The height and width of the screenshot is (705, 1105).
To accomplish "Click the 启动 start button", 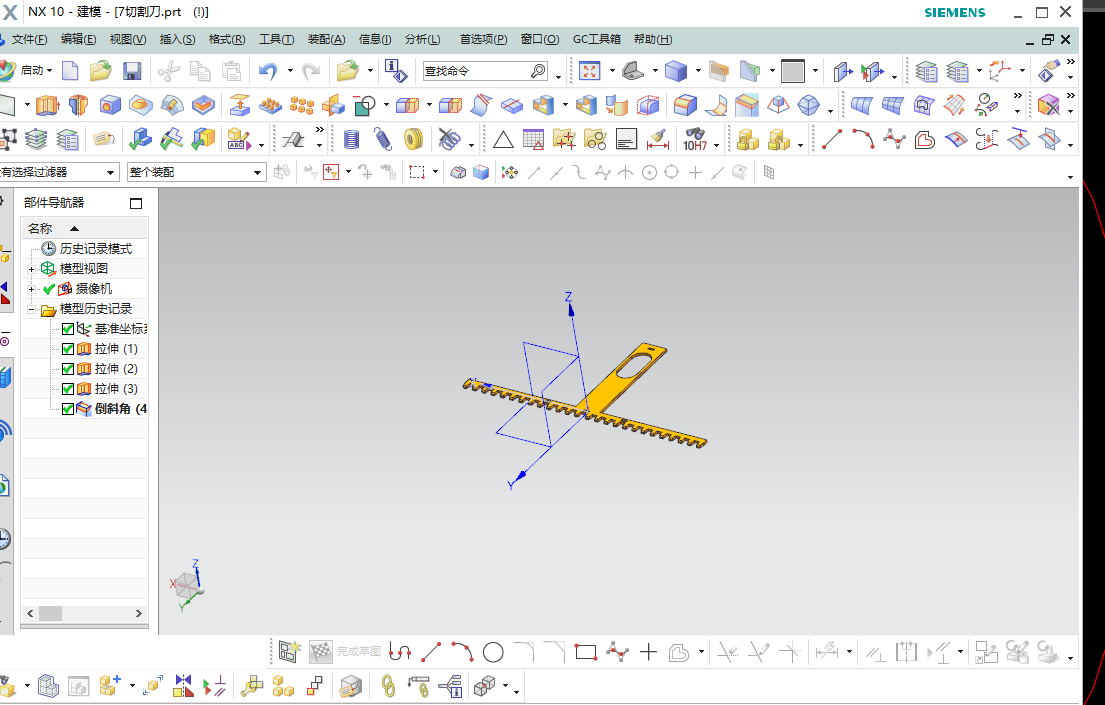I will click(31, 71).
